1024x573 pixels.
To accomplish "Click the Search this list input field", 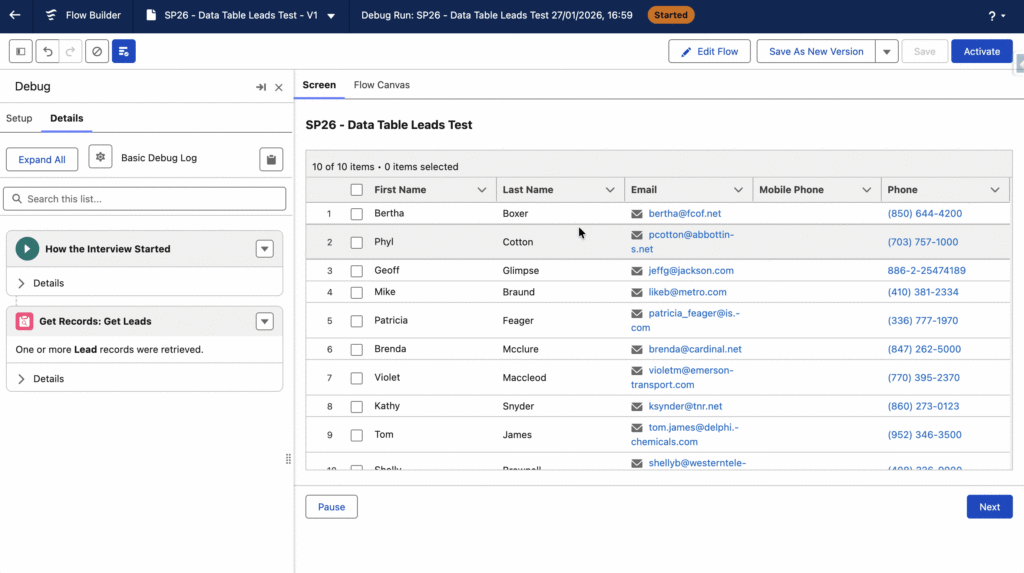I will 145,199.
